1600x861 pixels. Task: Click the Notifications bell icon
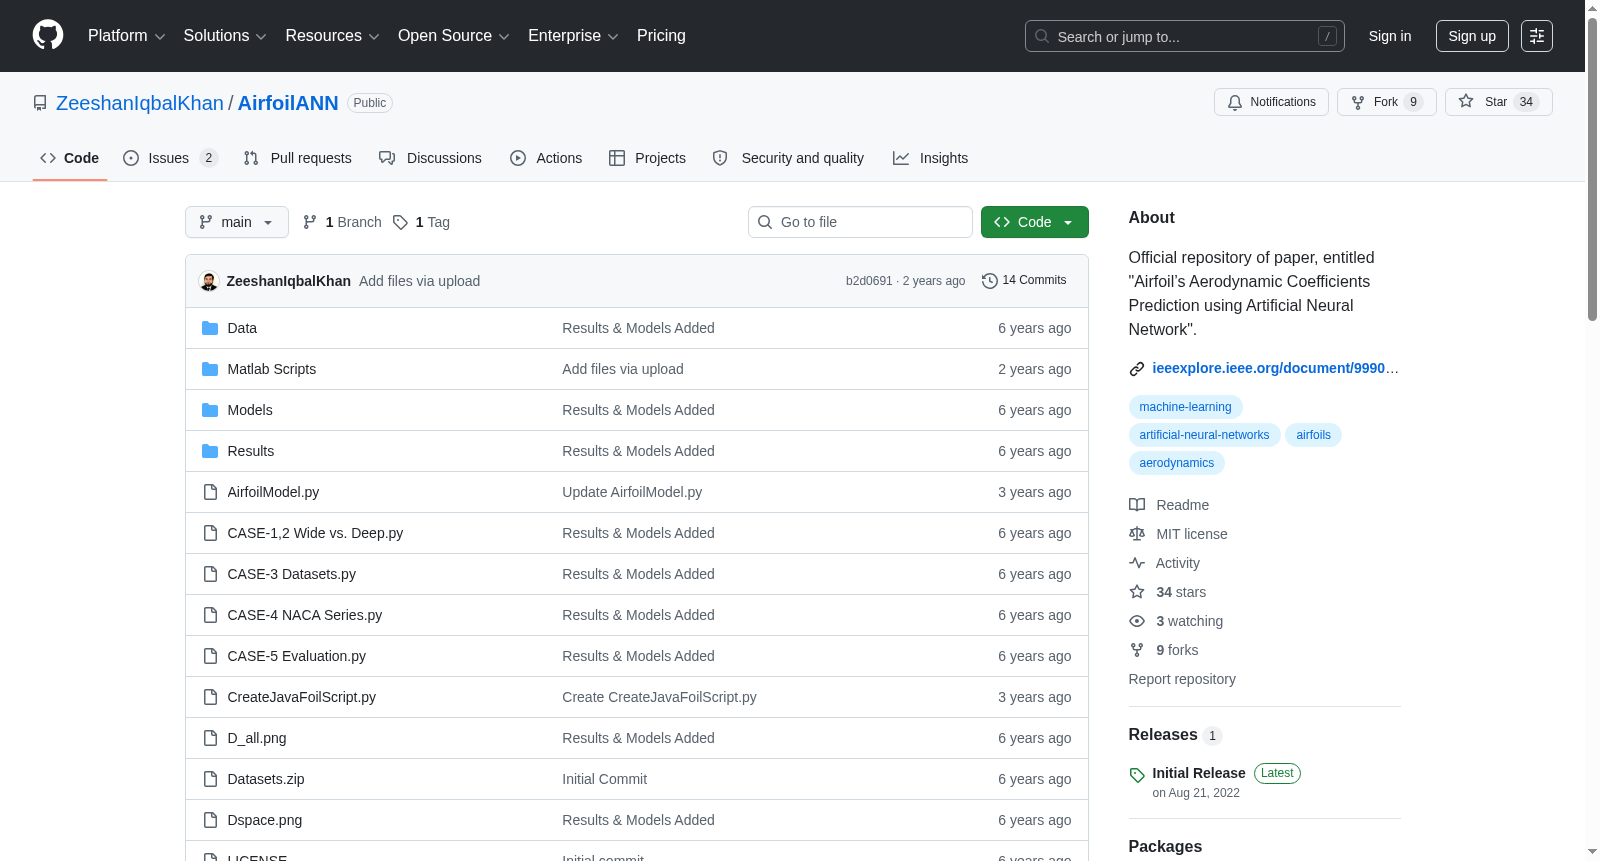coord(1235,102)
